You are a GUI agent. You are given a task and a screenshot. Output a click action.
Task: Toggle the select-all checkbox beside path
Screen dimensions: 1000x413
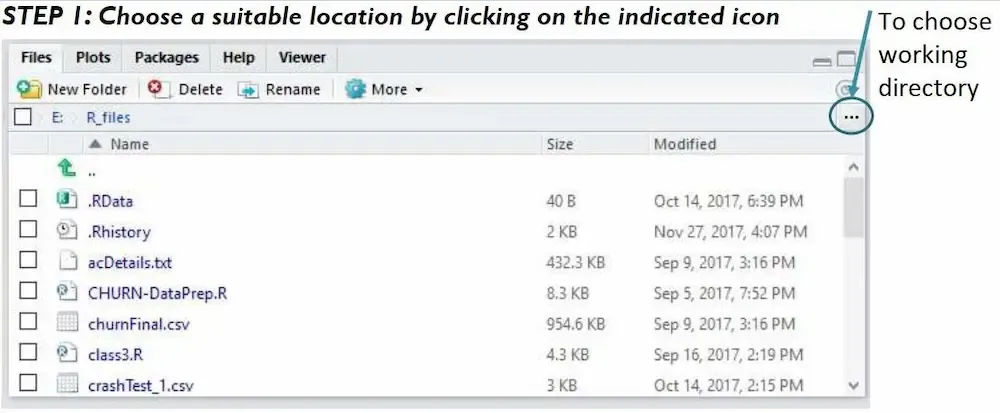(24, 117)
